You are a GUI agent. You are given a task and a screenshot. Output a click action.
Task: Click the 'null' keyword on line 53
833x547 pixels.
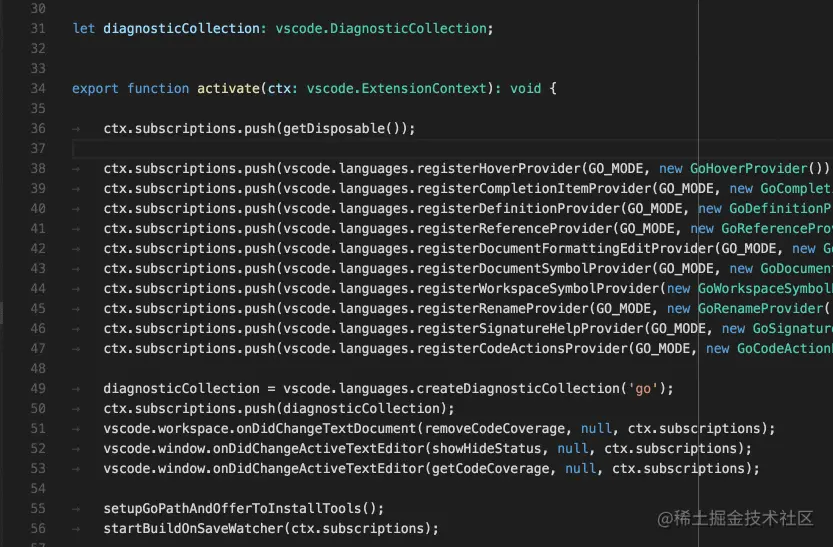click(x=581, y=468)
